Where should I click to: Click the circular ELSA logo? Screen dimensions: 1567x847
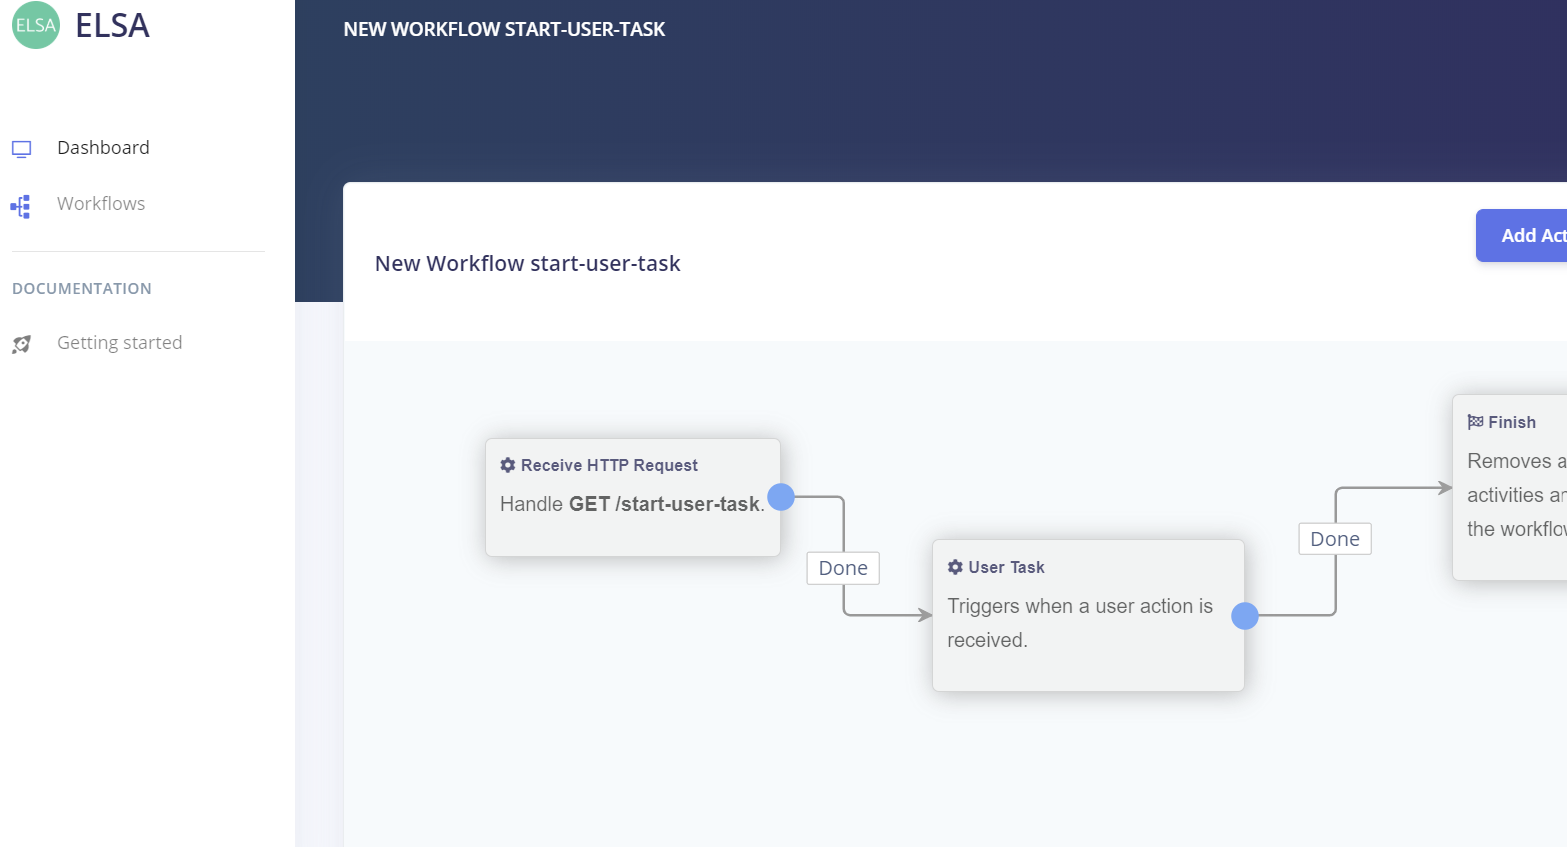[x=35, y=25]
